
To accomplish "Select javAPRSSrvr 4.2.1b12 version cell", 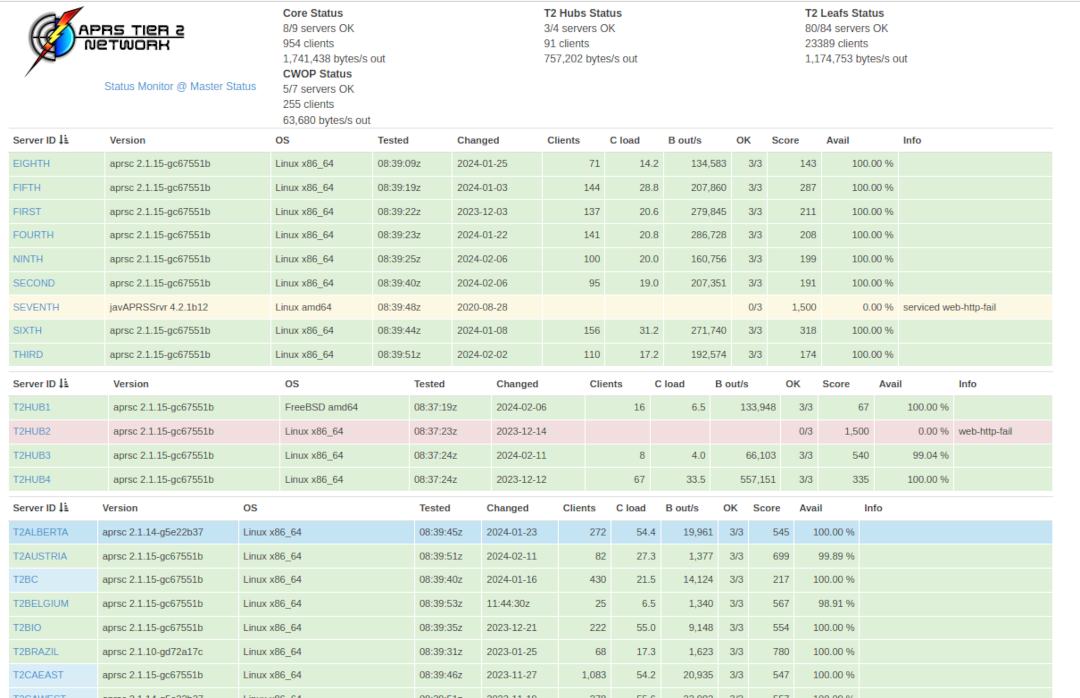I will pyautogui.click(x=158, y=307).
